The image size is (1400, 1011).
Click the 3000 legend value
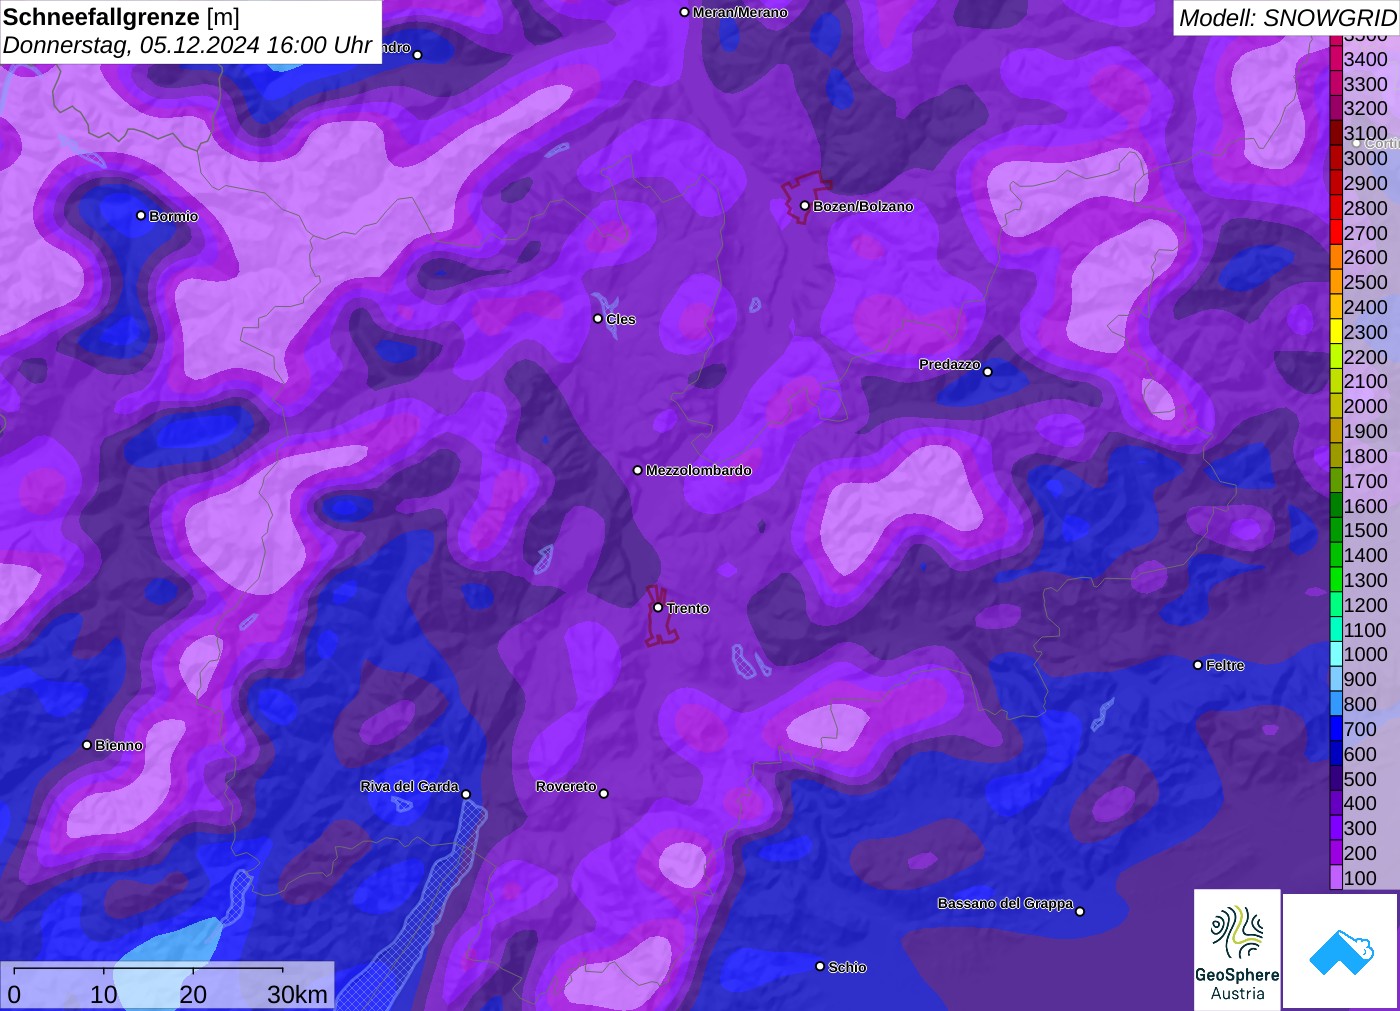click(x=1365, y=158)
